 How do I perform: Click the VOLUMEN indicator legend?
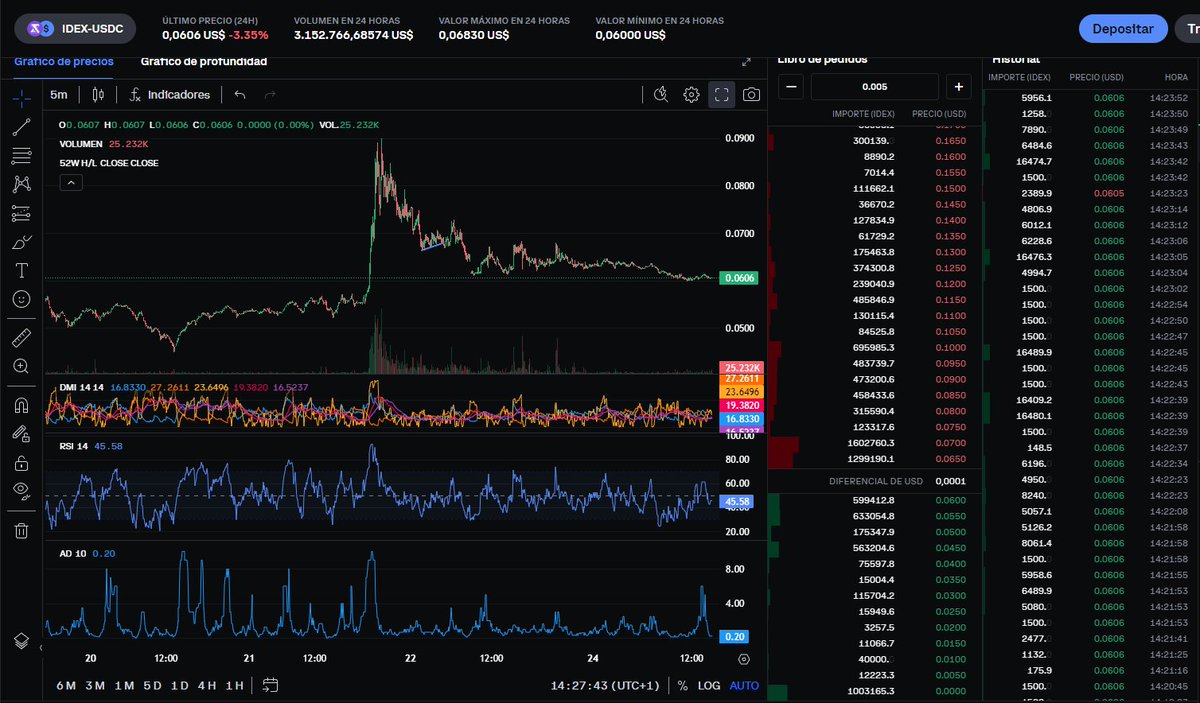(81, 144)
